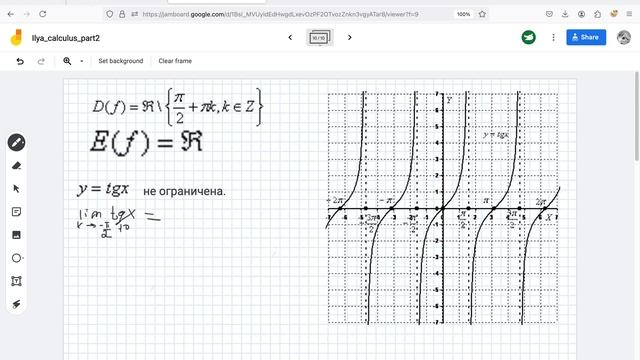Select the E(f) = ℜ formula
This screenshot has height=360, width=640.
click(146, 143)
